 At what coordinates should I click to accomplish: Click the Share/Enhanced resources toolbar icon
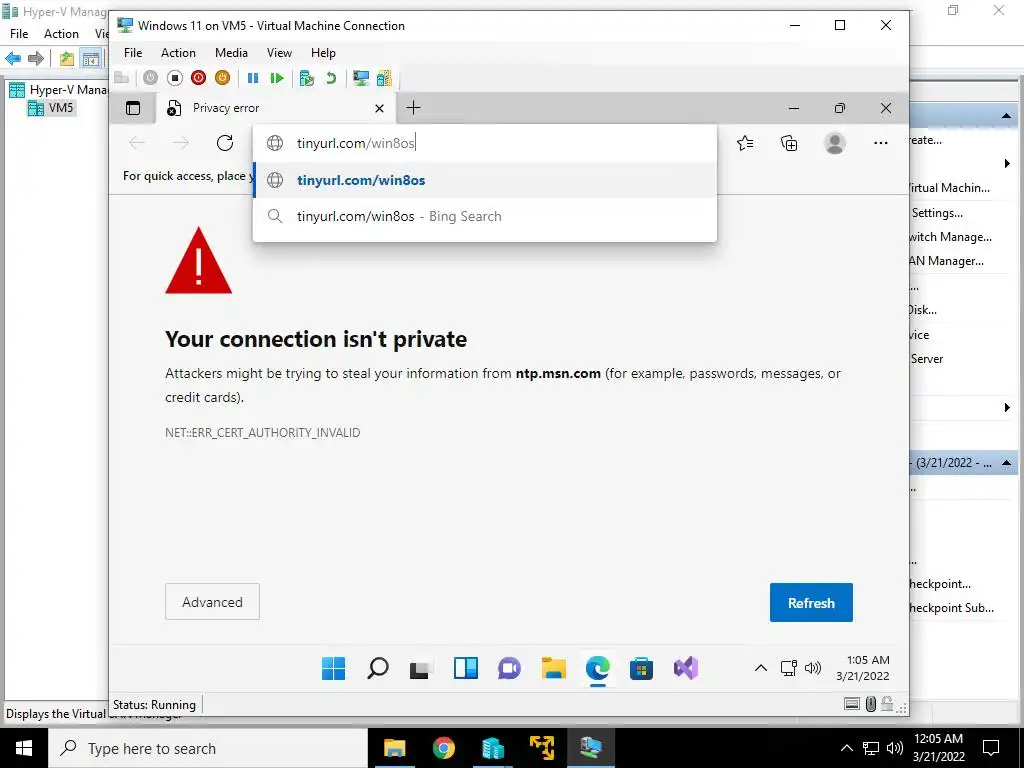click(384, 78)
